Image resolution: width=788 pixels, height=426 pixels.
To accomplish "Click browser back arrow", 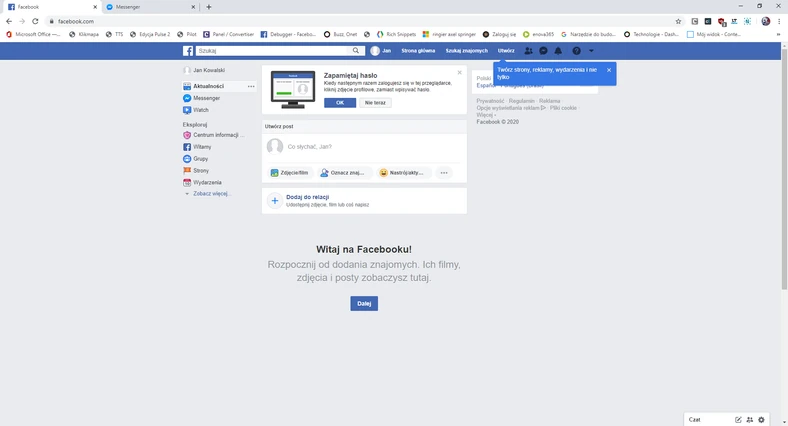I will (9, 21).
